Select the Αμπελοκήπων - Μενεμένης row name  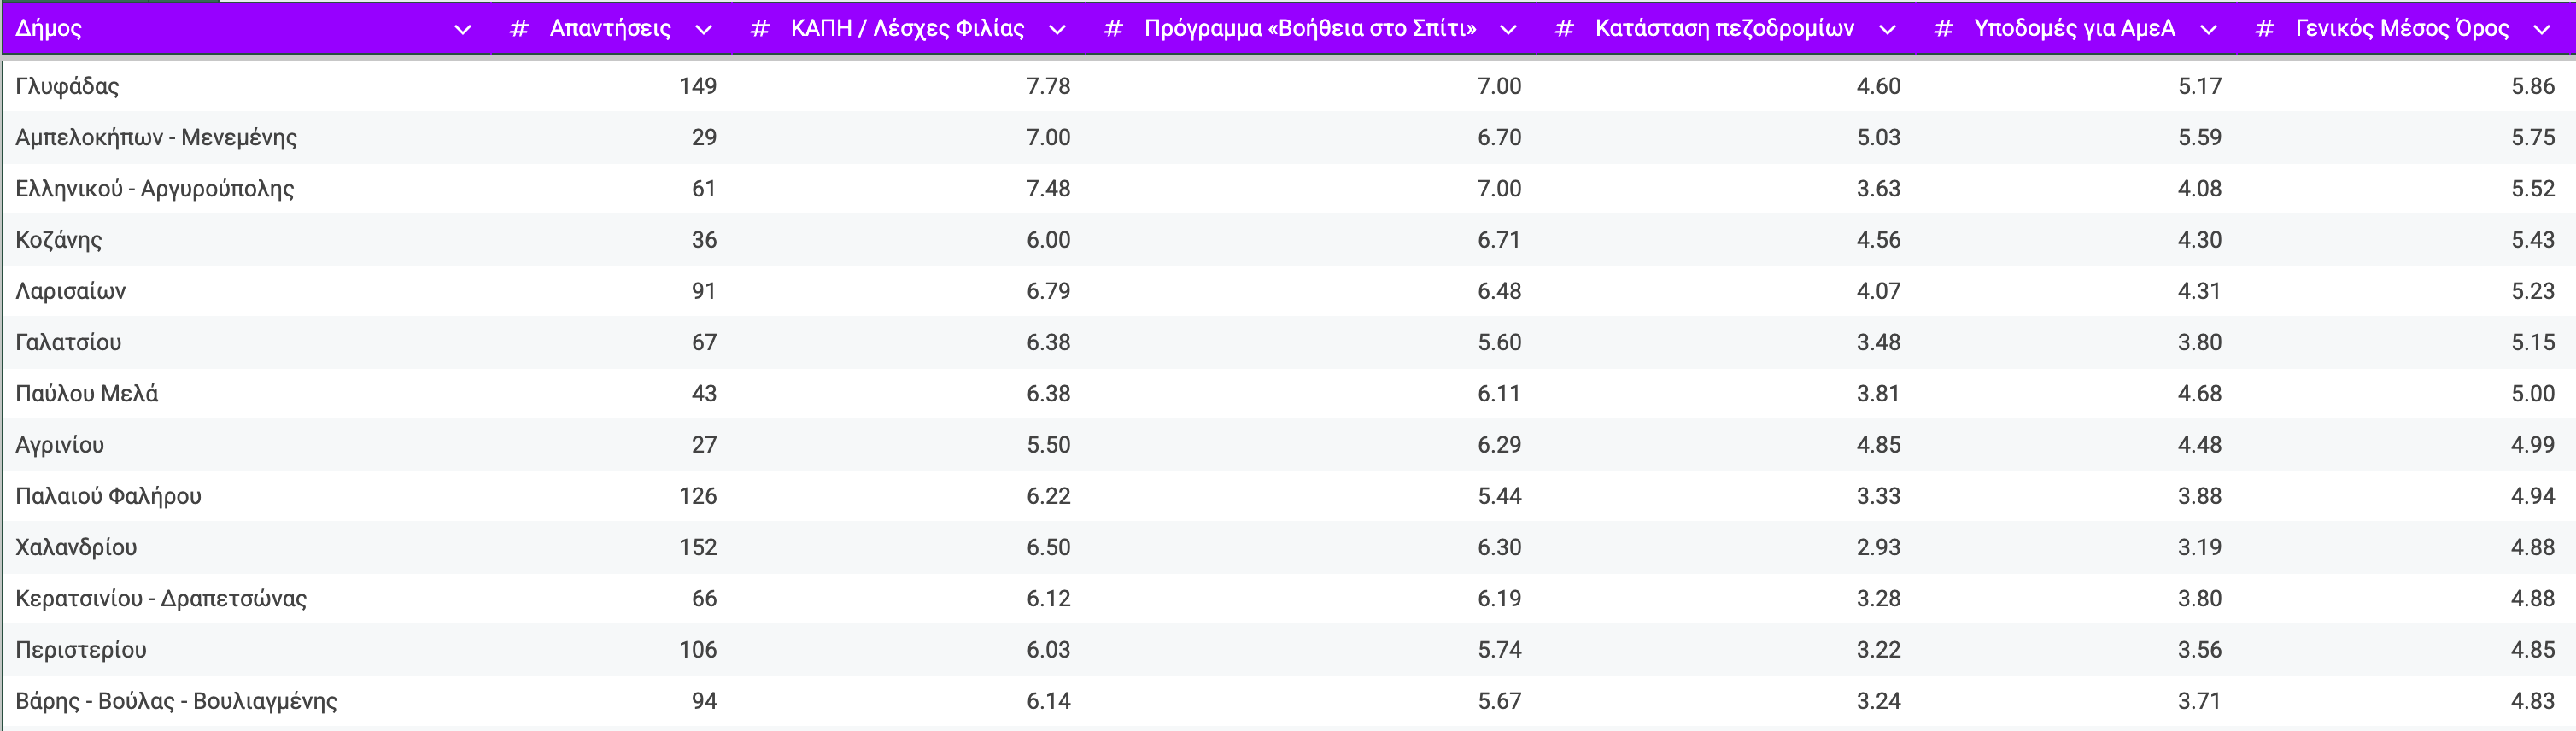[x=156, y=137]
